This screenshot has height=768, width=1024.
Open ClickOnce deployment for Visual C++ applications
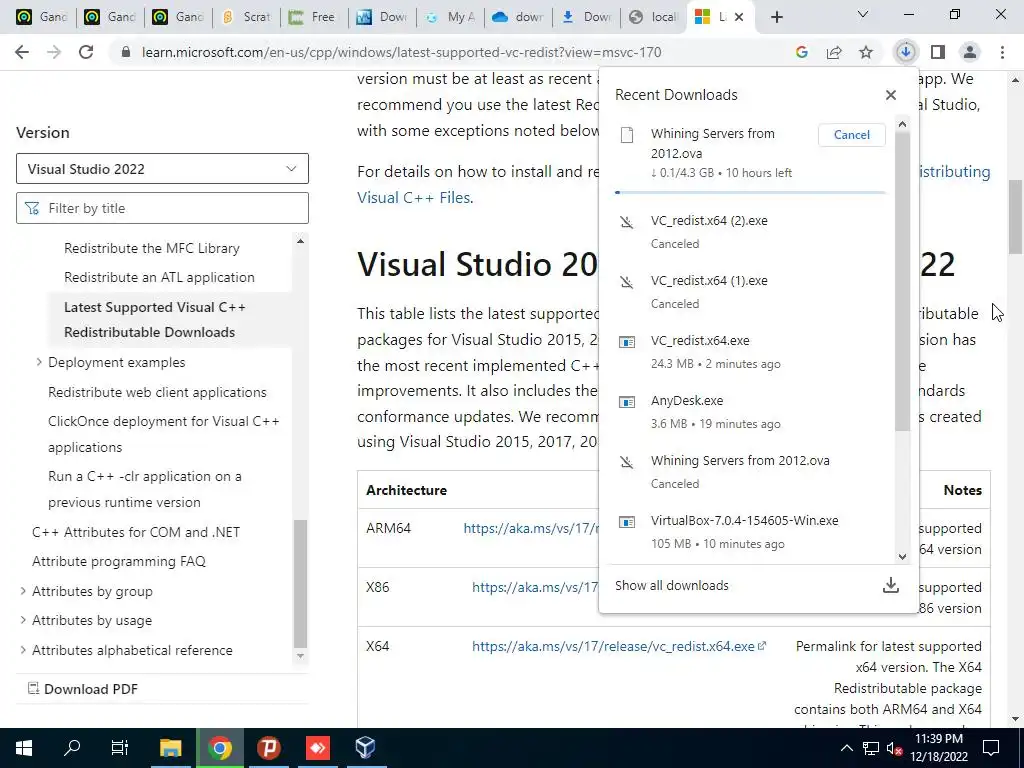(164, 434)
